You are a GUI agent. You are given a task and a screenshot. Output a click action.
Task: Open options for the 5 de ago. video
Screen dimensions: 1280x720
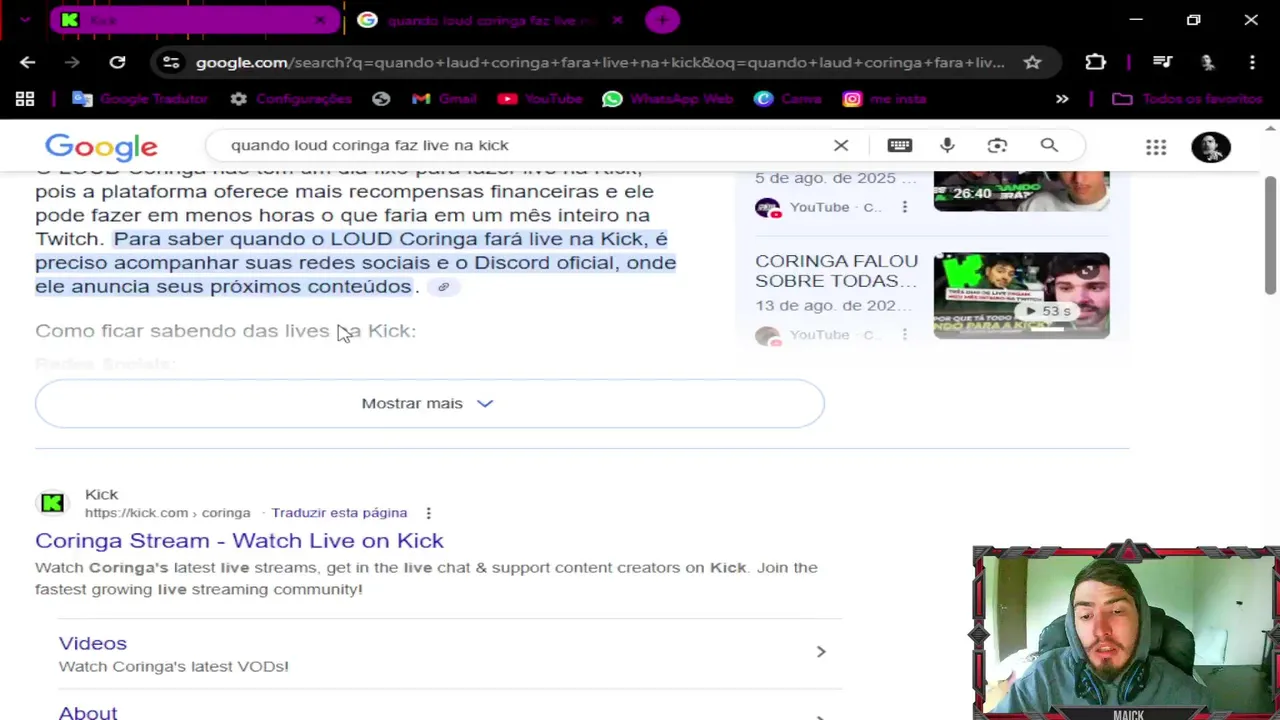pos(904,207)
